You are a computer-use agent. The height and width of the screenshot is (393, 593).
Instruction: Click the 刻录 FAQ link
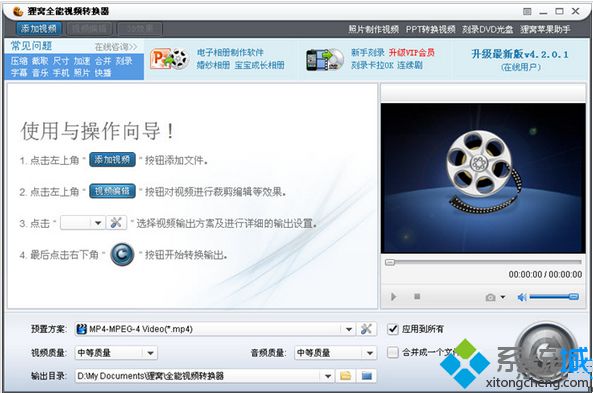click(x=124, y=61)
